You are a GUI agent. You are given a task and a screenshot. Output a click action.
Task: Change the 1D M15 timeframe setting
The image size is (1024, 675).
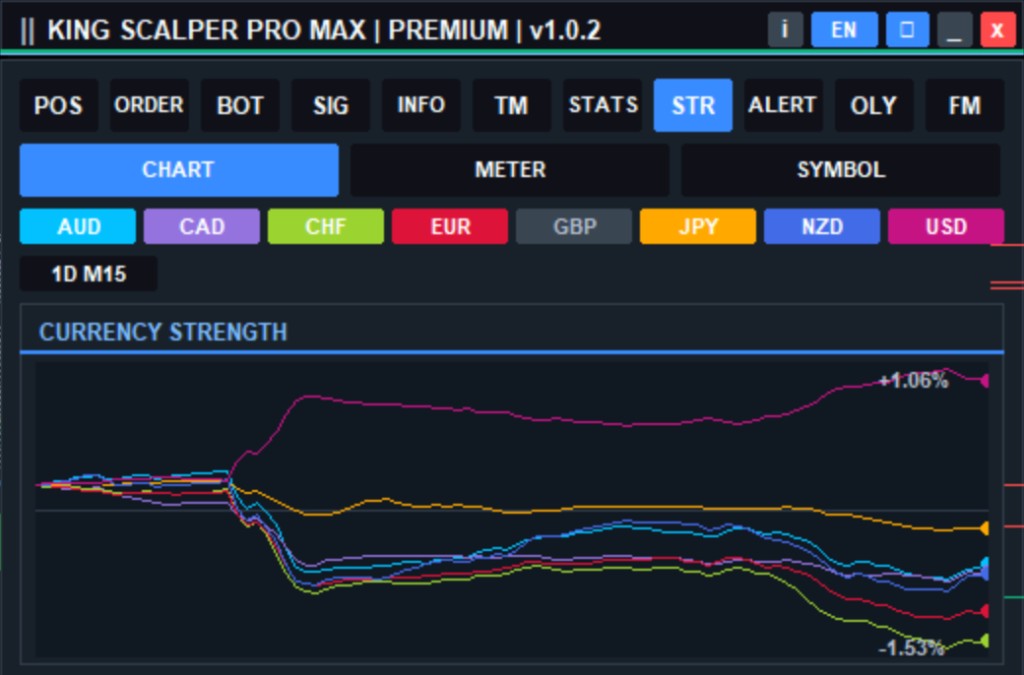(88, 274)
